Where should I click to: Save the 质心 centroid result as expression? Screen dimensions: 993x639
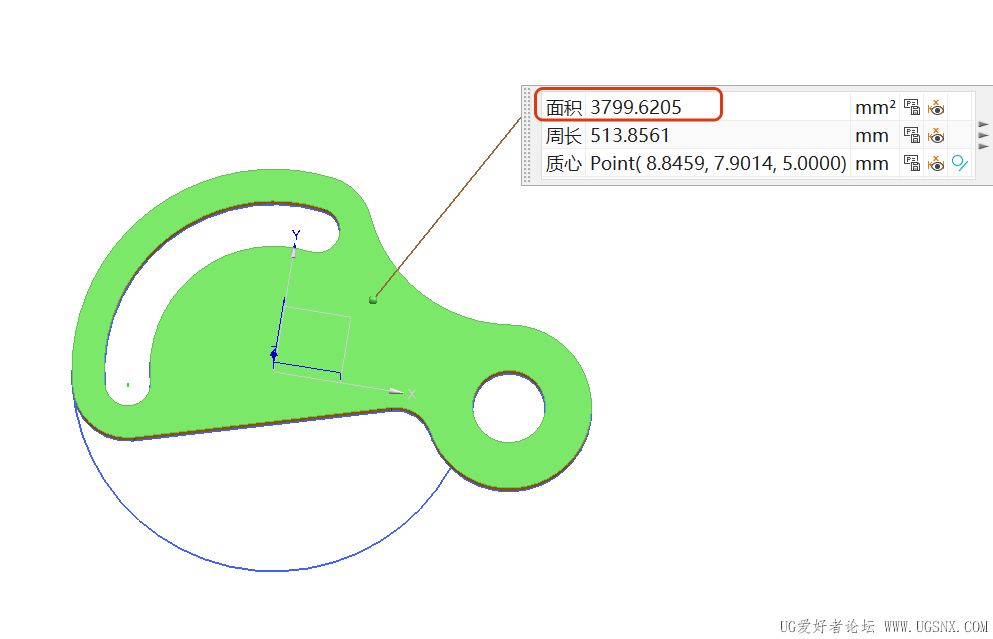[x=912, y=163]
